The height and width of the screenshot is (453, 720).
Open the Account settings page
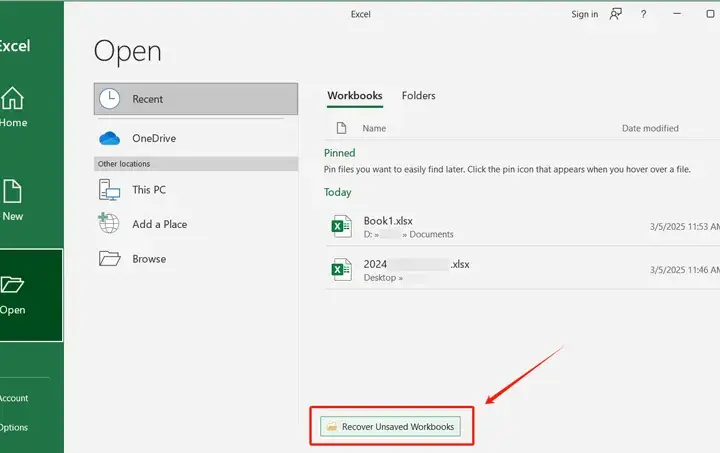(x=14, y=398)
